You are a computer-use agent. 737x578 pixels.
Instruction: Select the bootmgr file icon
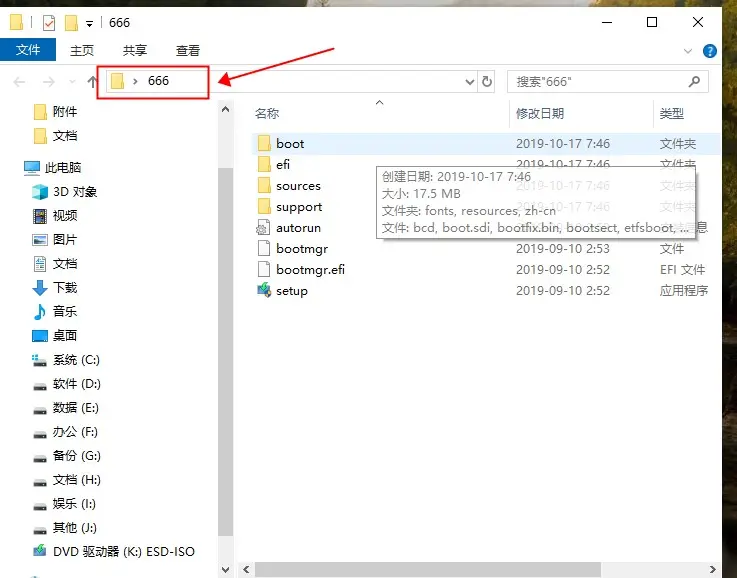click(264, 249)
